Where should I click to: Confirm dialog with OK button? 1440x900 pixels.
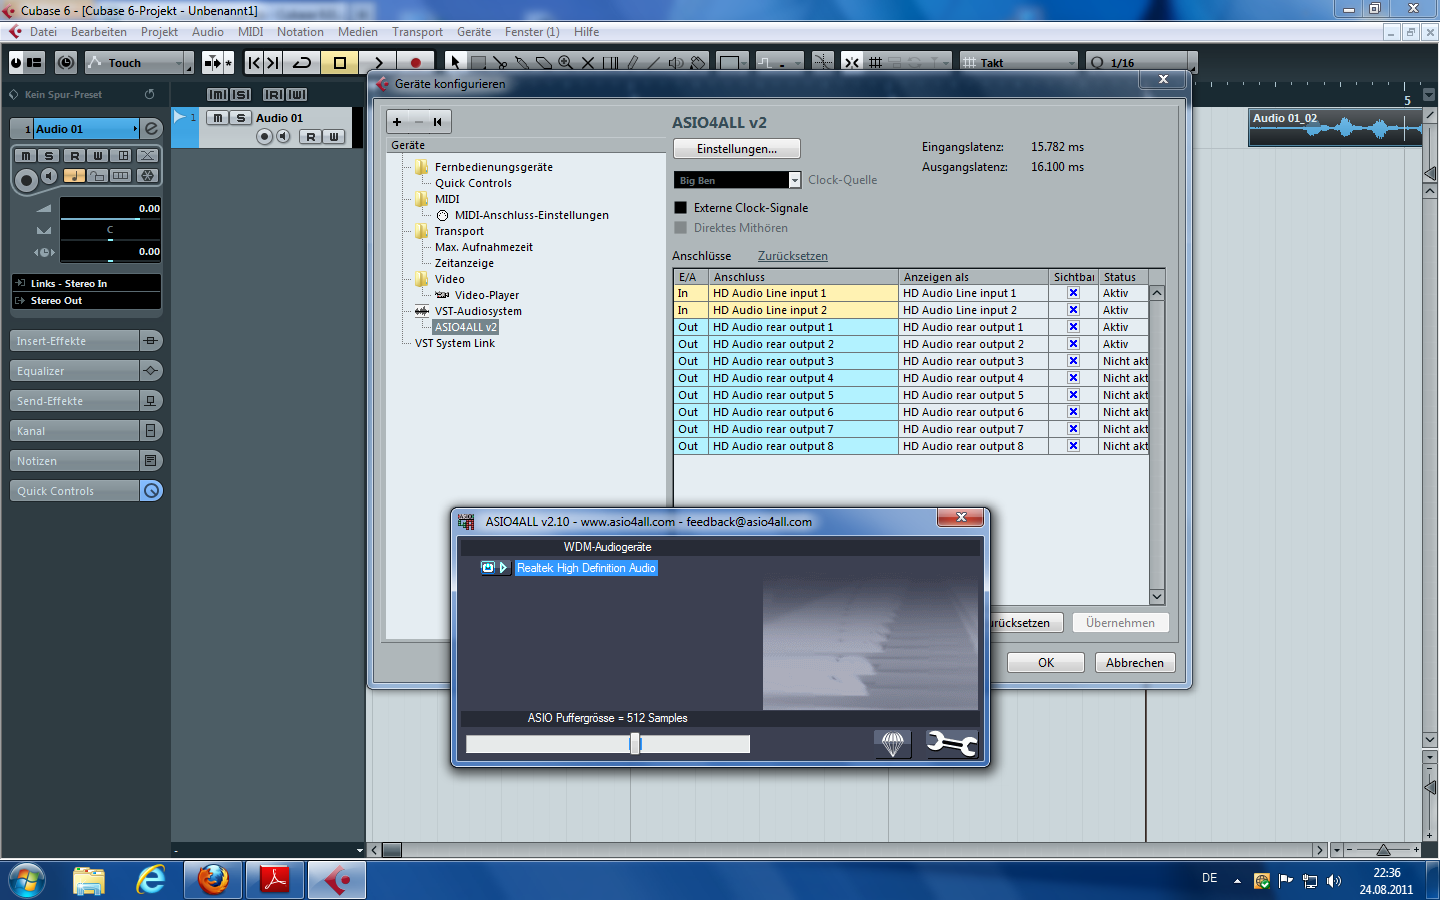click(x=1046, y=663)
